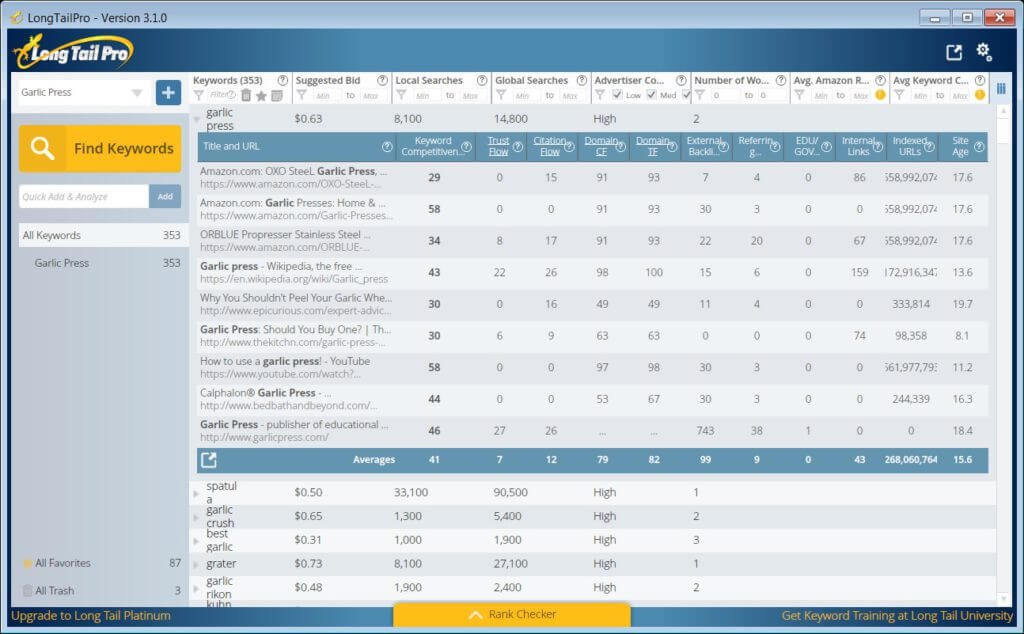Click the filter funnel under Suggested Bid

pyautogui.click(x=302, y=95)
